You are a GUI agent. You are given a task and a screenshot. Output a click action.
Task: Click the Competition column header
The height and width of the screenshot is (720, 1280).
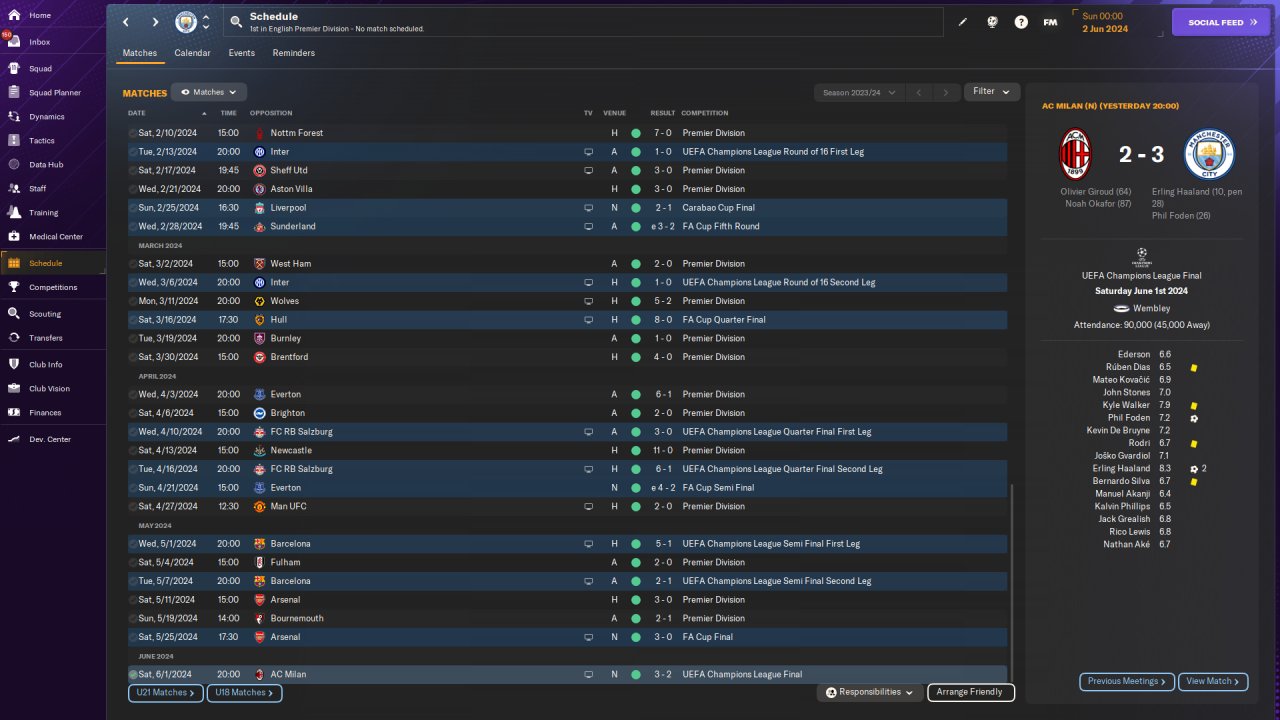click(705, 113)
